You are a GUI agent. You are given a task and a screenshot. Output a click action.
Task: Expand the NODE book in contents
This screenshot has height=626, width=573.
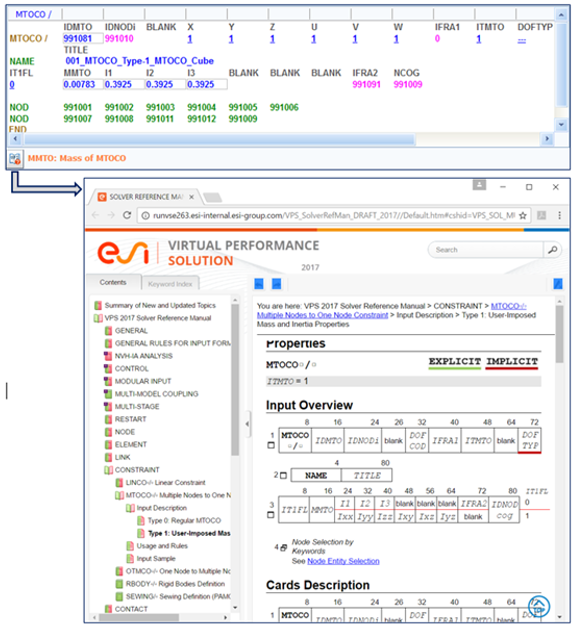pos(108,432)
